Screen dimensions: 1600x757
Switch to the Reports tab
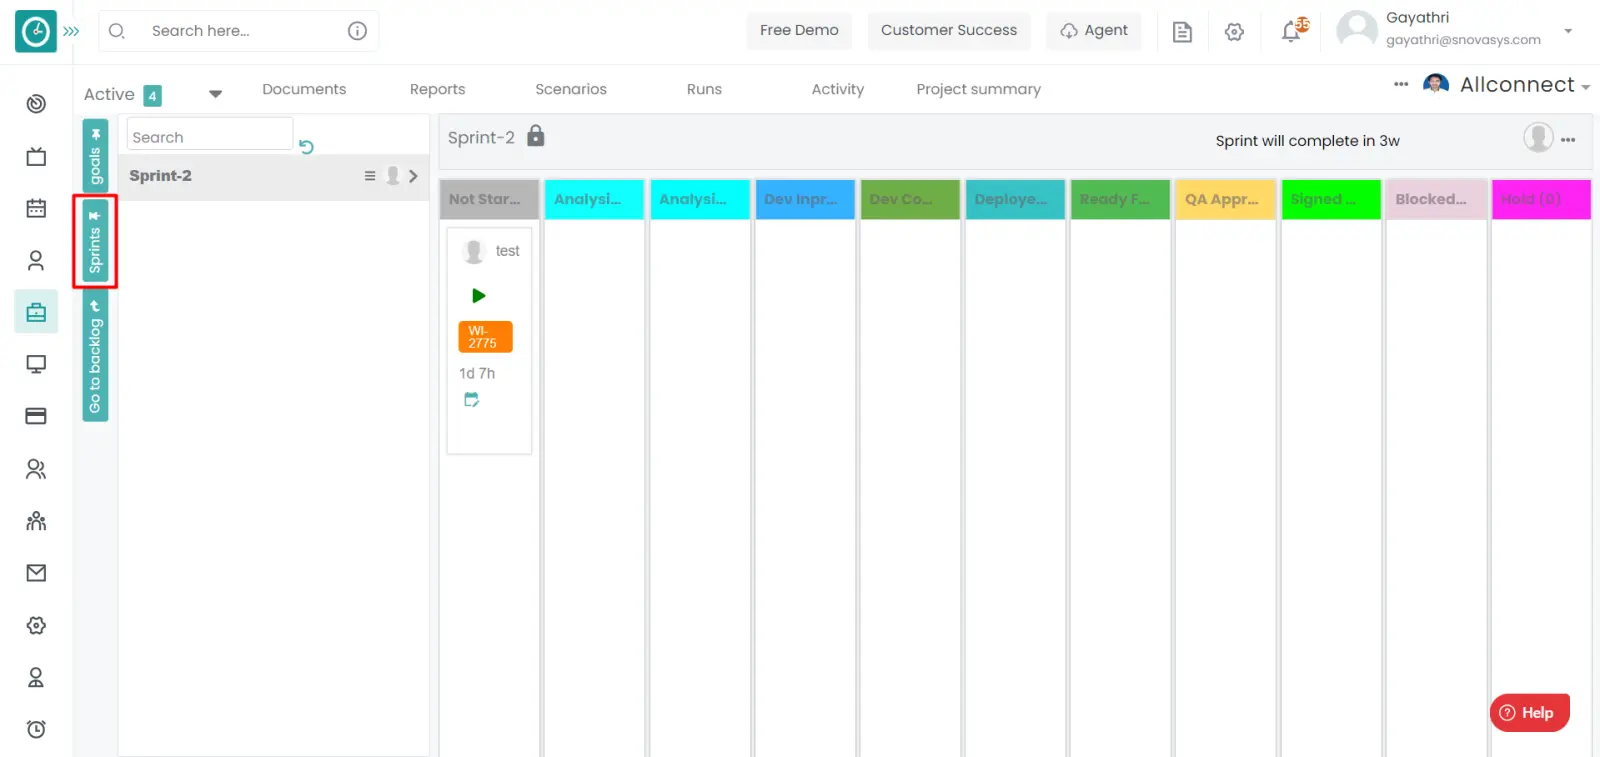pos(437,89)
